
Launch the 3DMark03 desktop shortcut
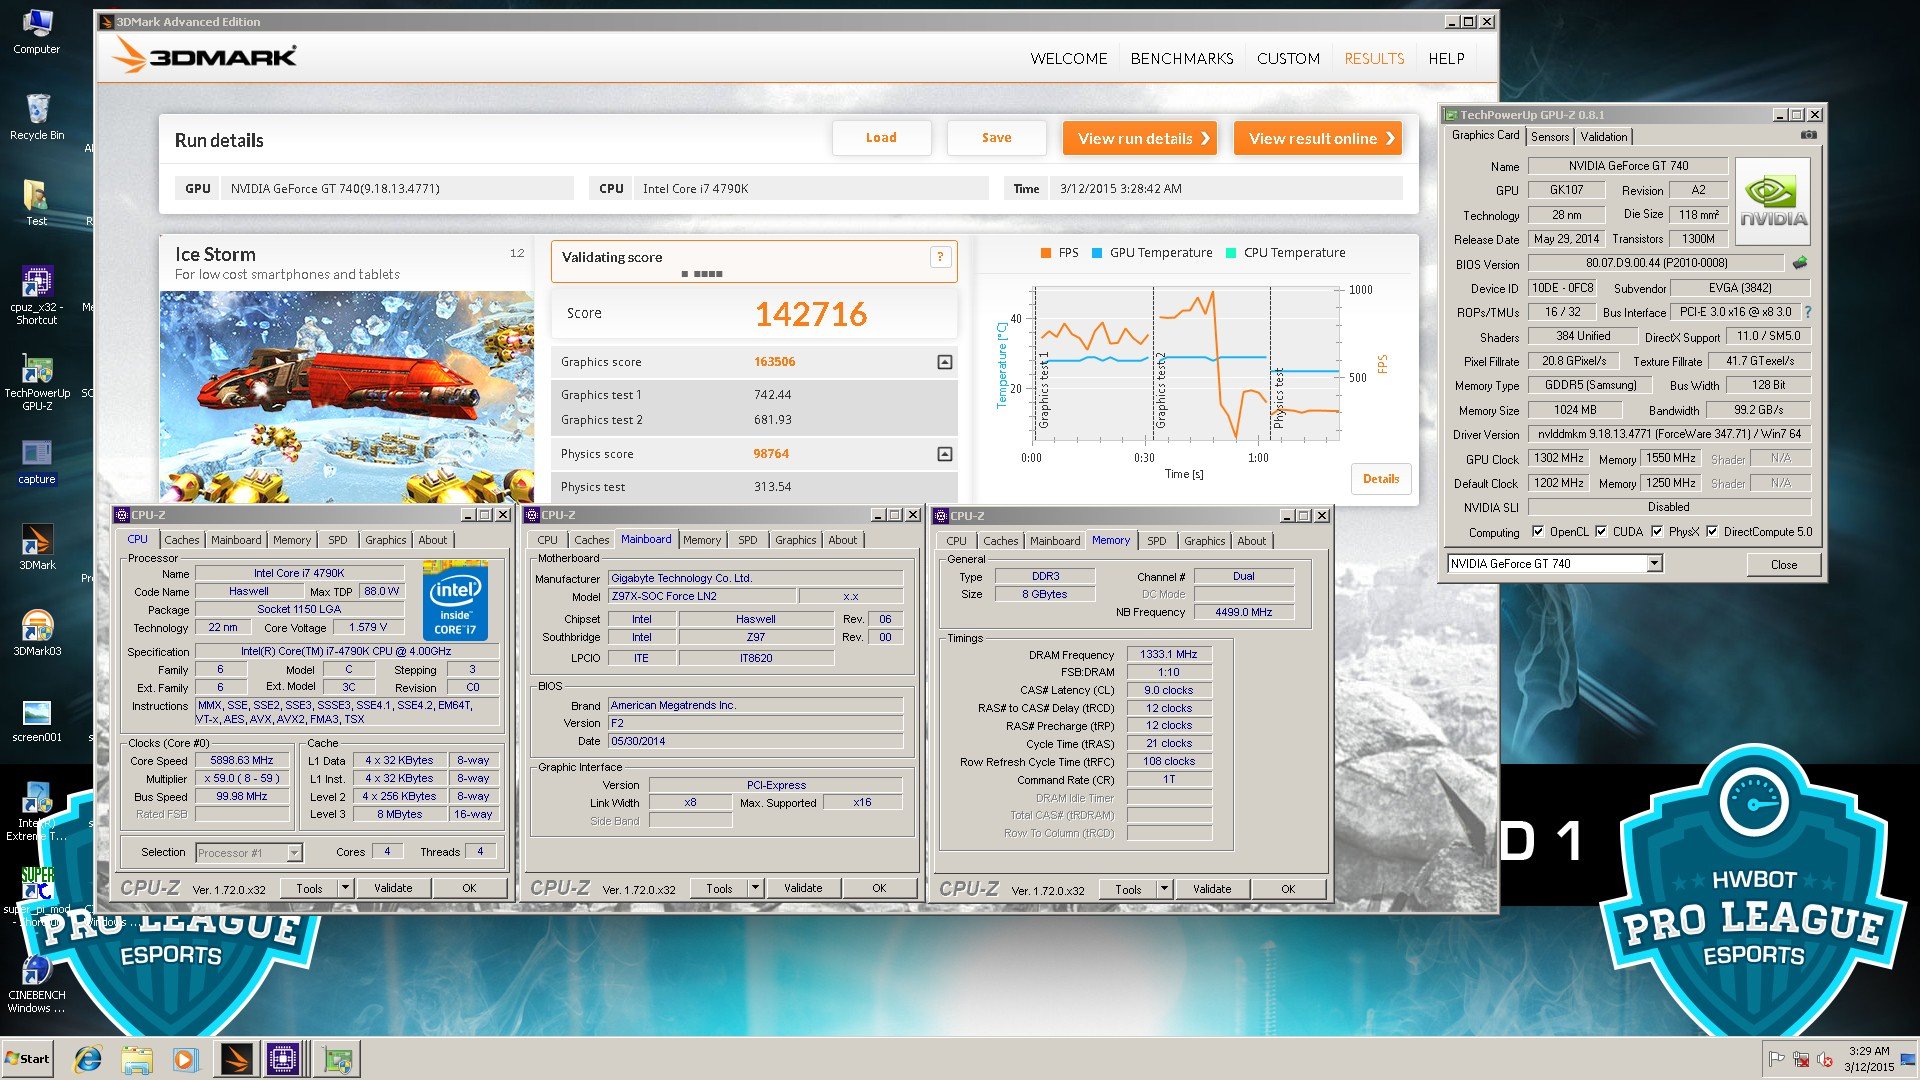pos(36,633)
